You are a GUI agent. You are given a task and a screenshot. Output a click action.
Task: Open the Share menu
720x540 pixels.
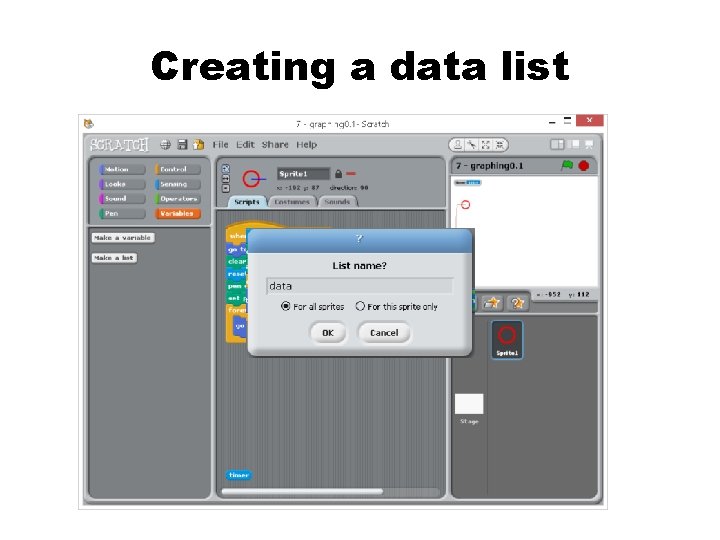tap(275, 145)
